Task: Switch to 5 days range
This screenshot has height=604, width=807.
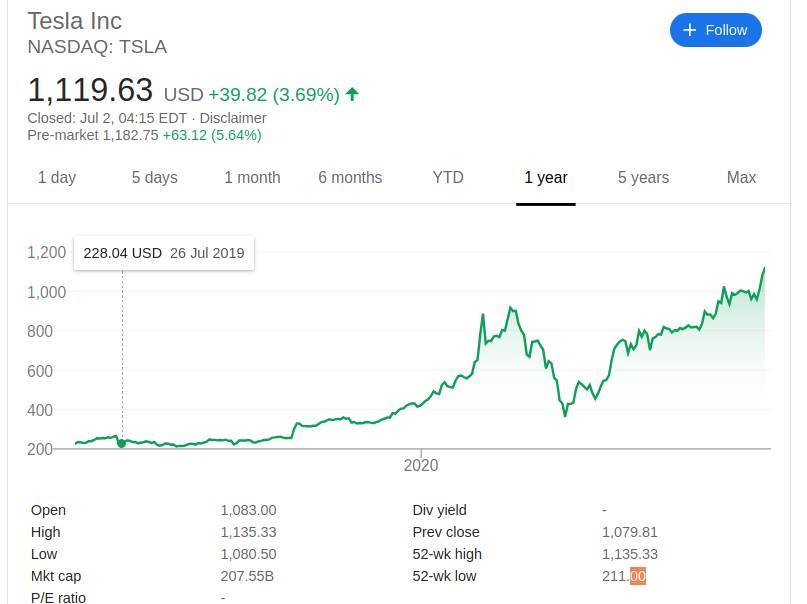Action: tap(154, 177)
